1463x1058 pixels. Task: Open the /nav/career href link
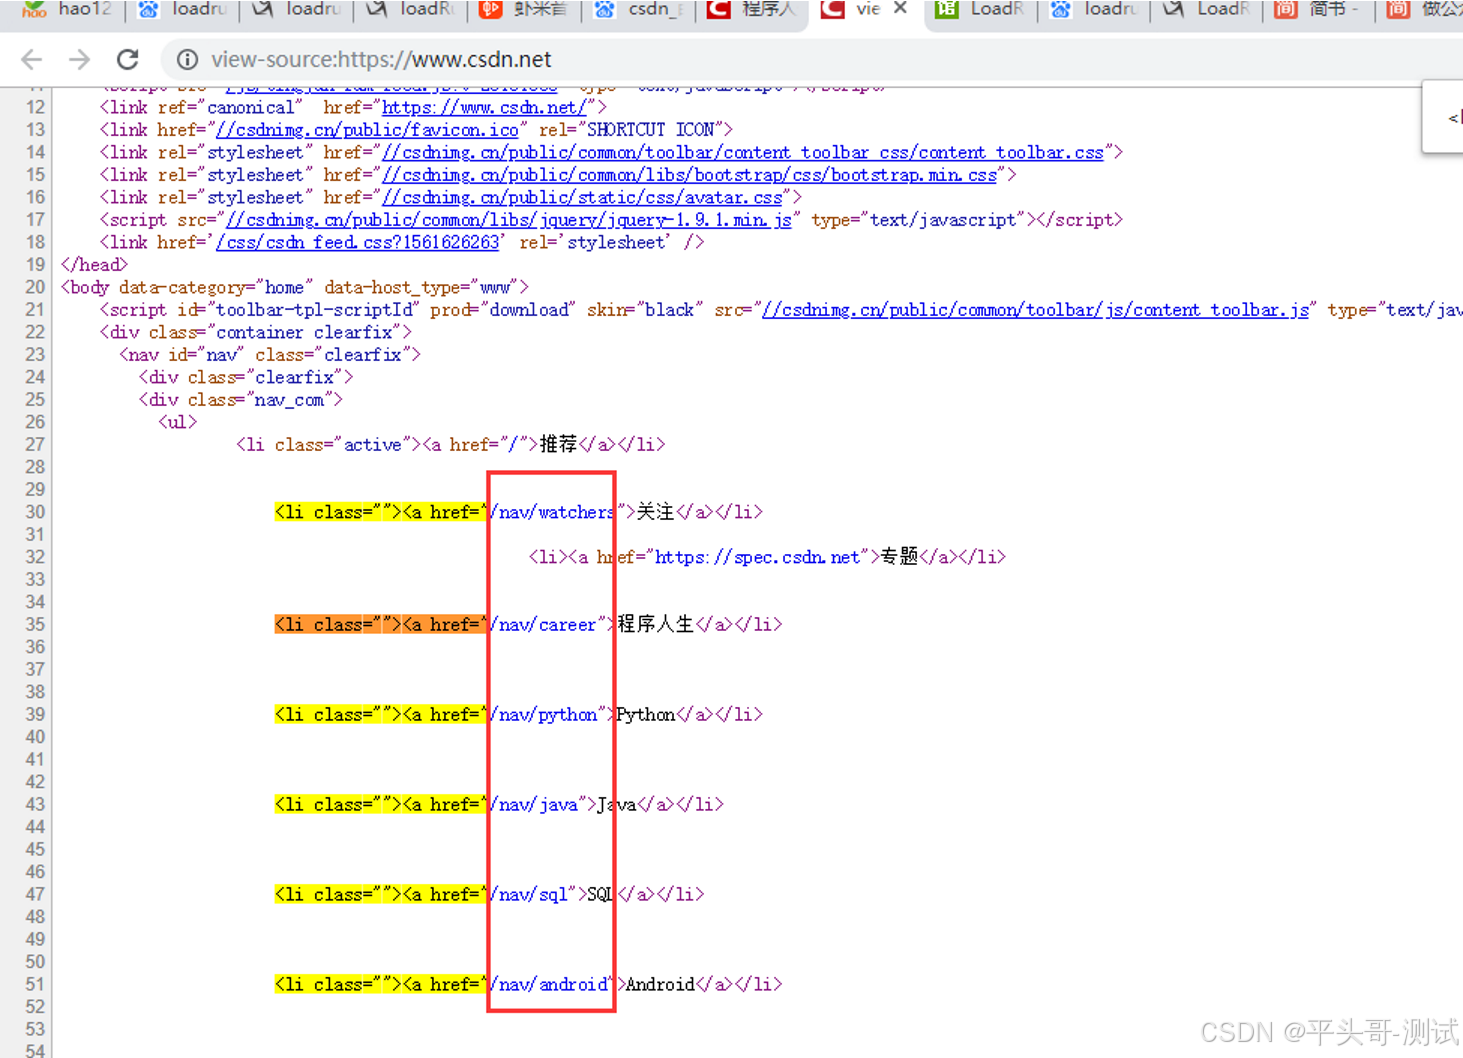543,624
